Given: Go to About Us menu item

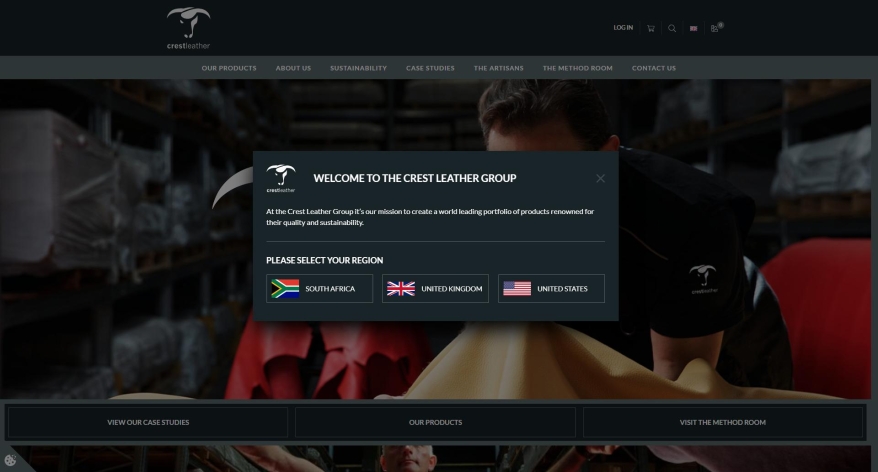Looking at the screenshot, I should coord(293,68).
